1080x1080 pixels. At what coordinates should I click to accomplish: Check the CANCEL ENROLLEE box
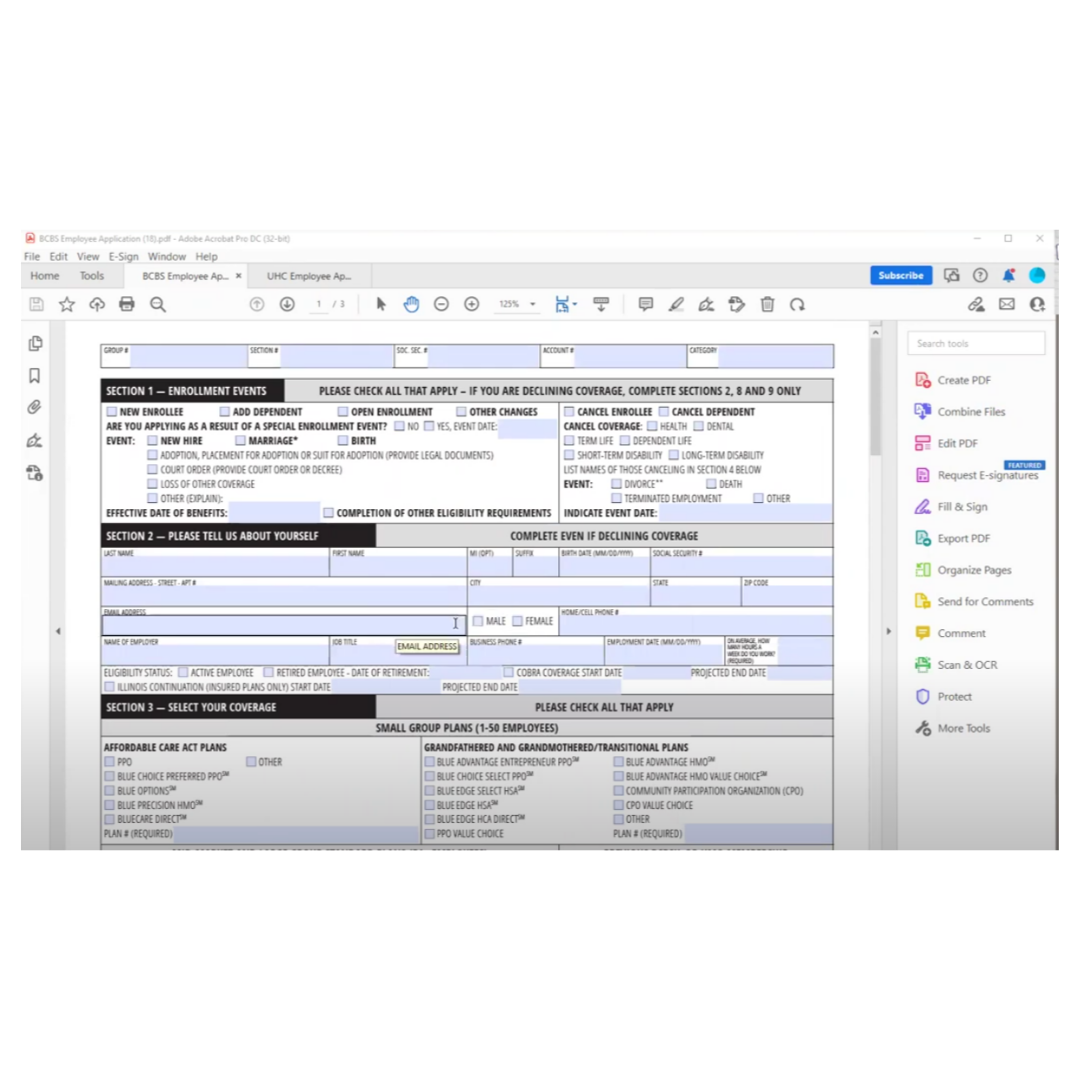coord(569,411)
